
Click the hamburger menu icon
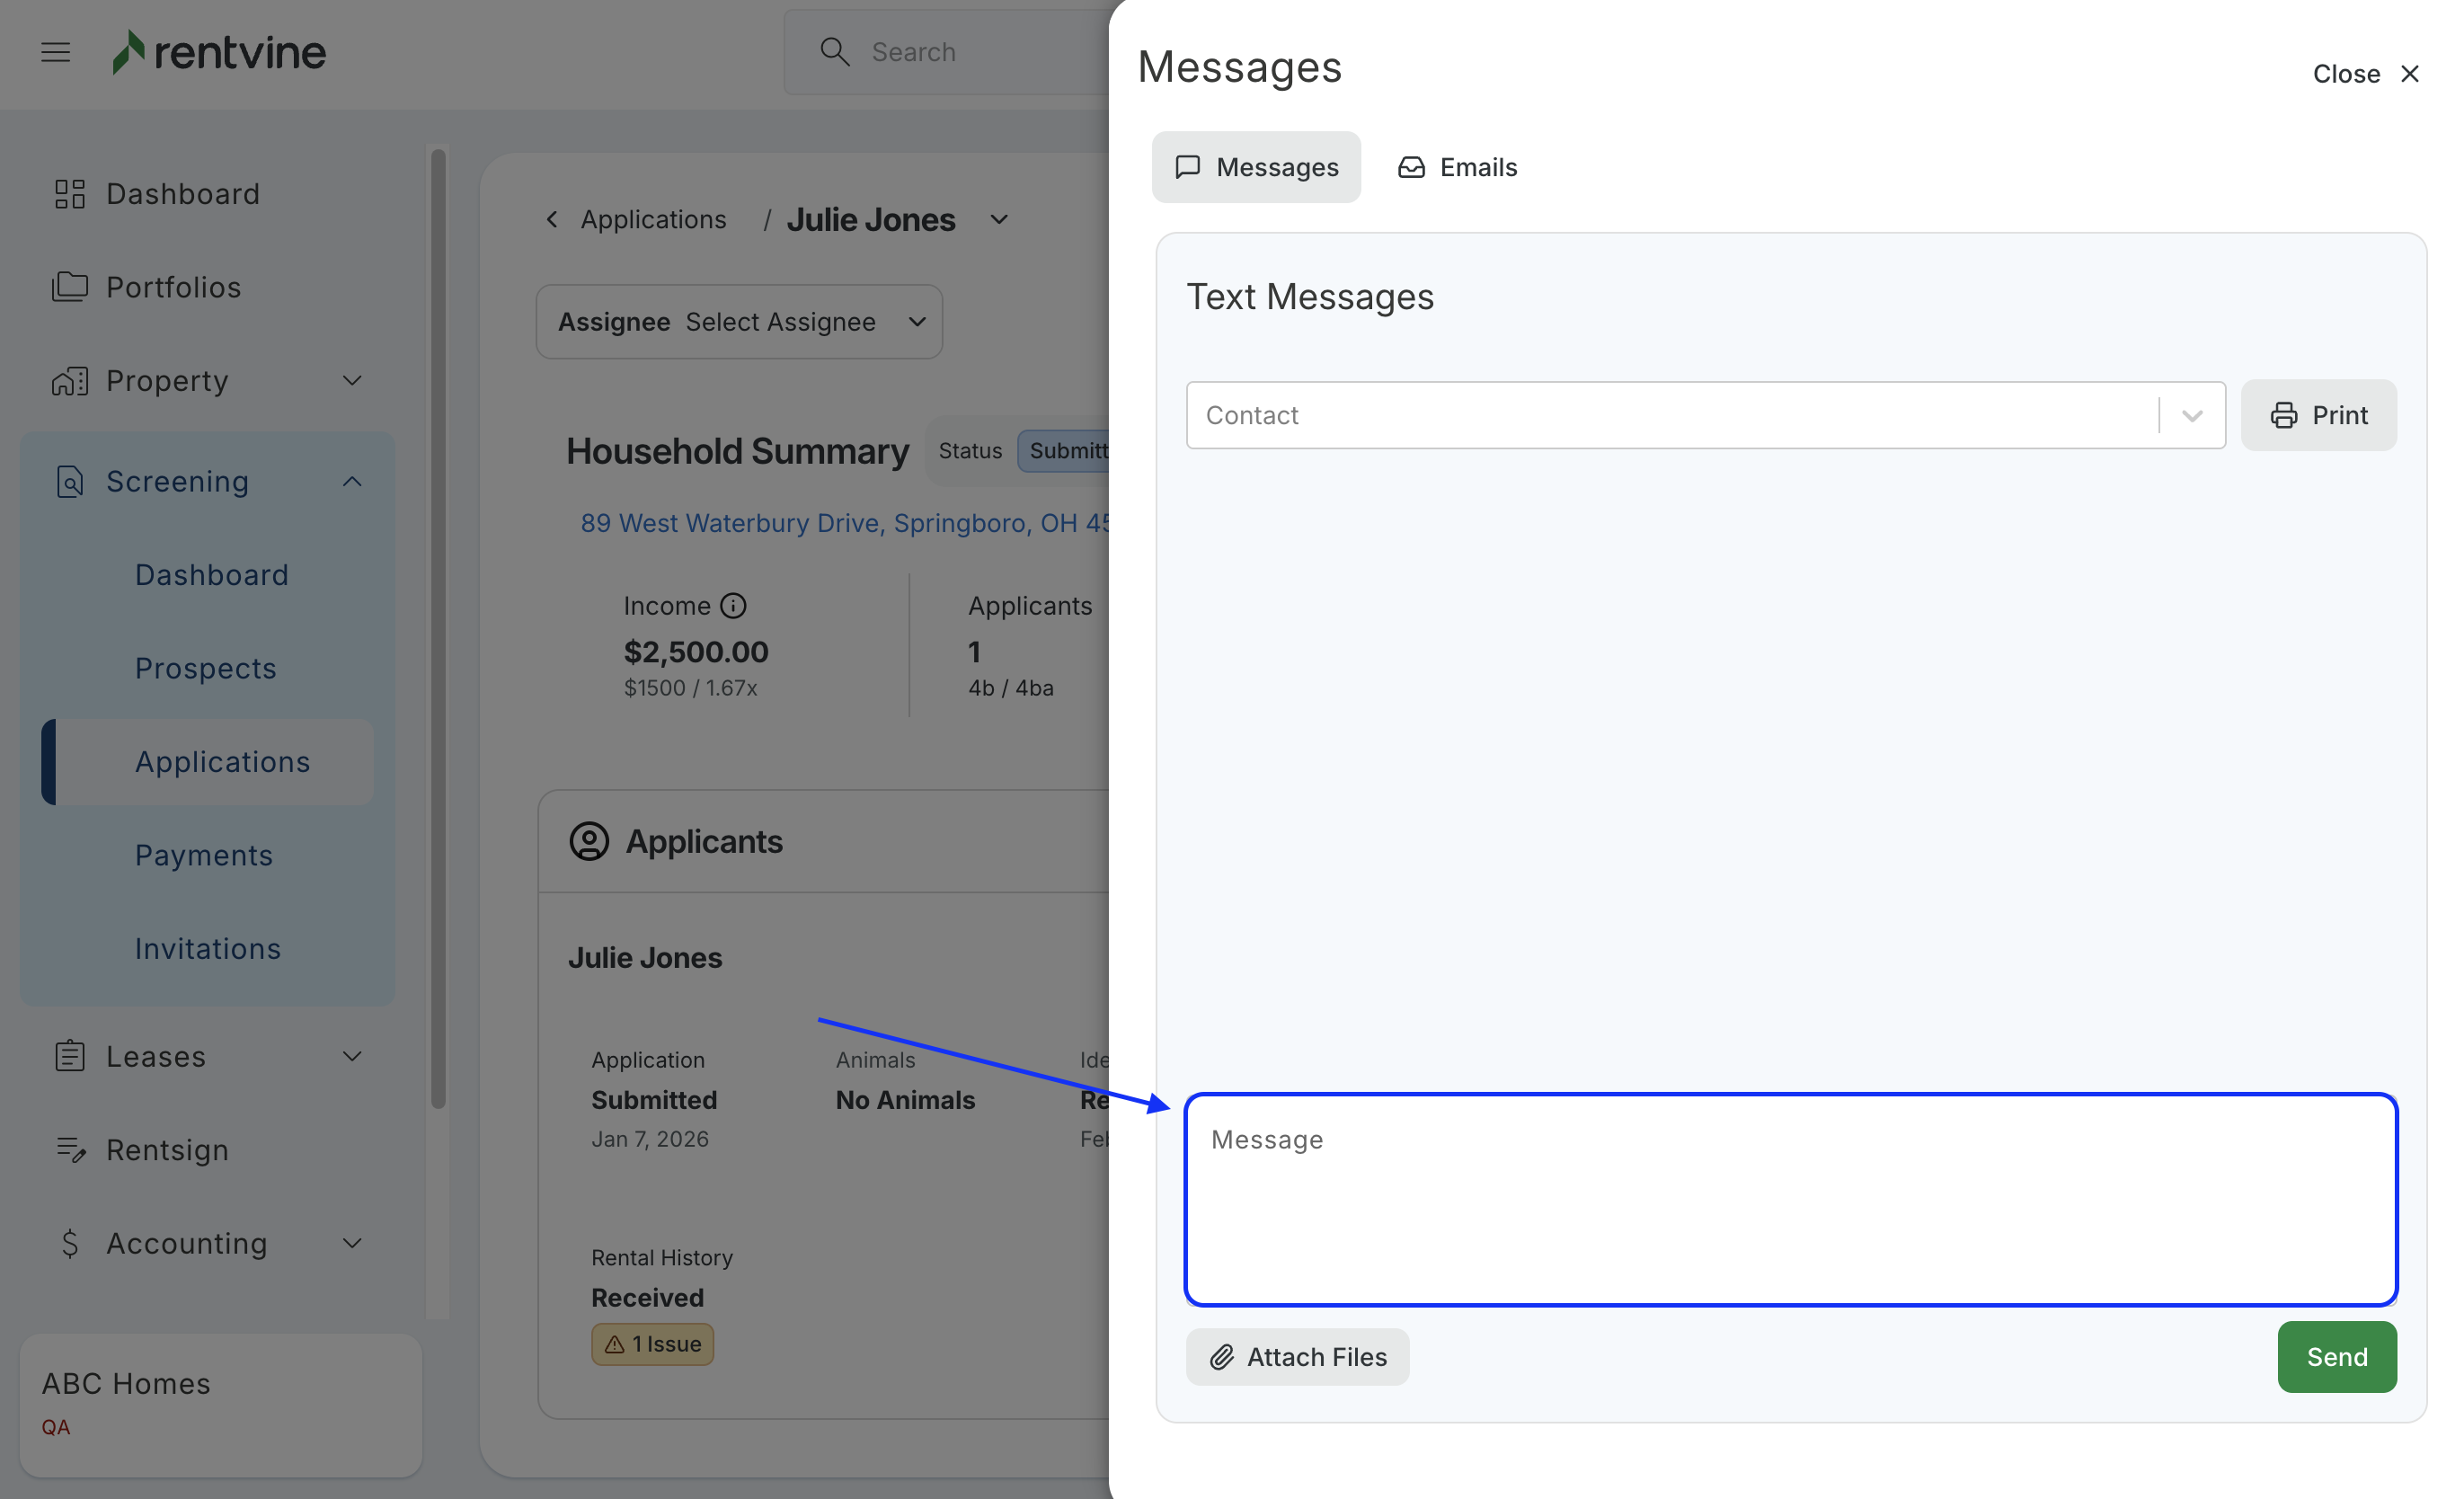pyautogui.click(x=55, y=52)
